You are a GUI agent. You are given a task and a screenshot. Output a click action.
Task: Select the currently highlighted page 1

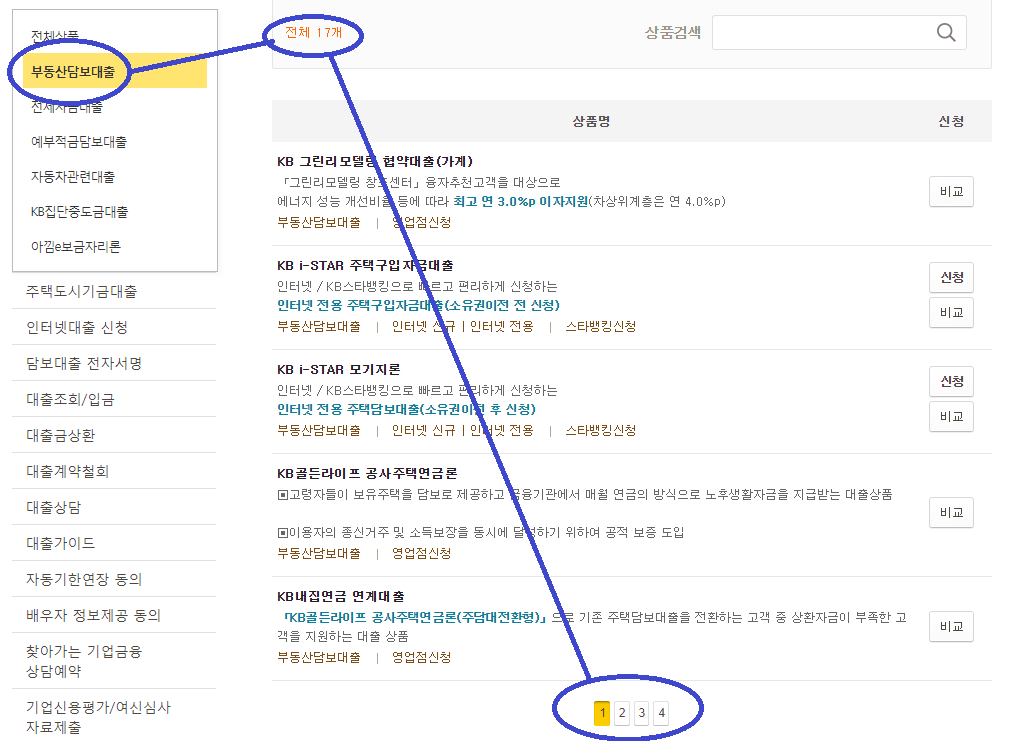point(601,712)
